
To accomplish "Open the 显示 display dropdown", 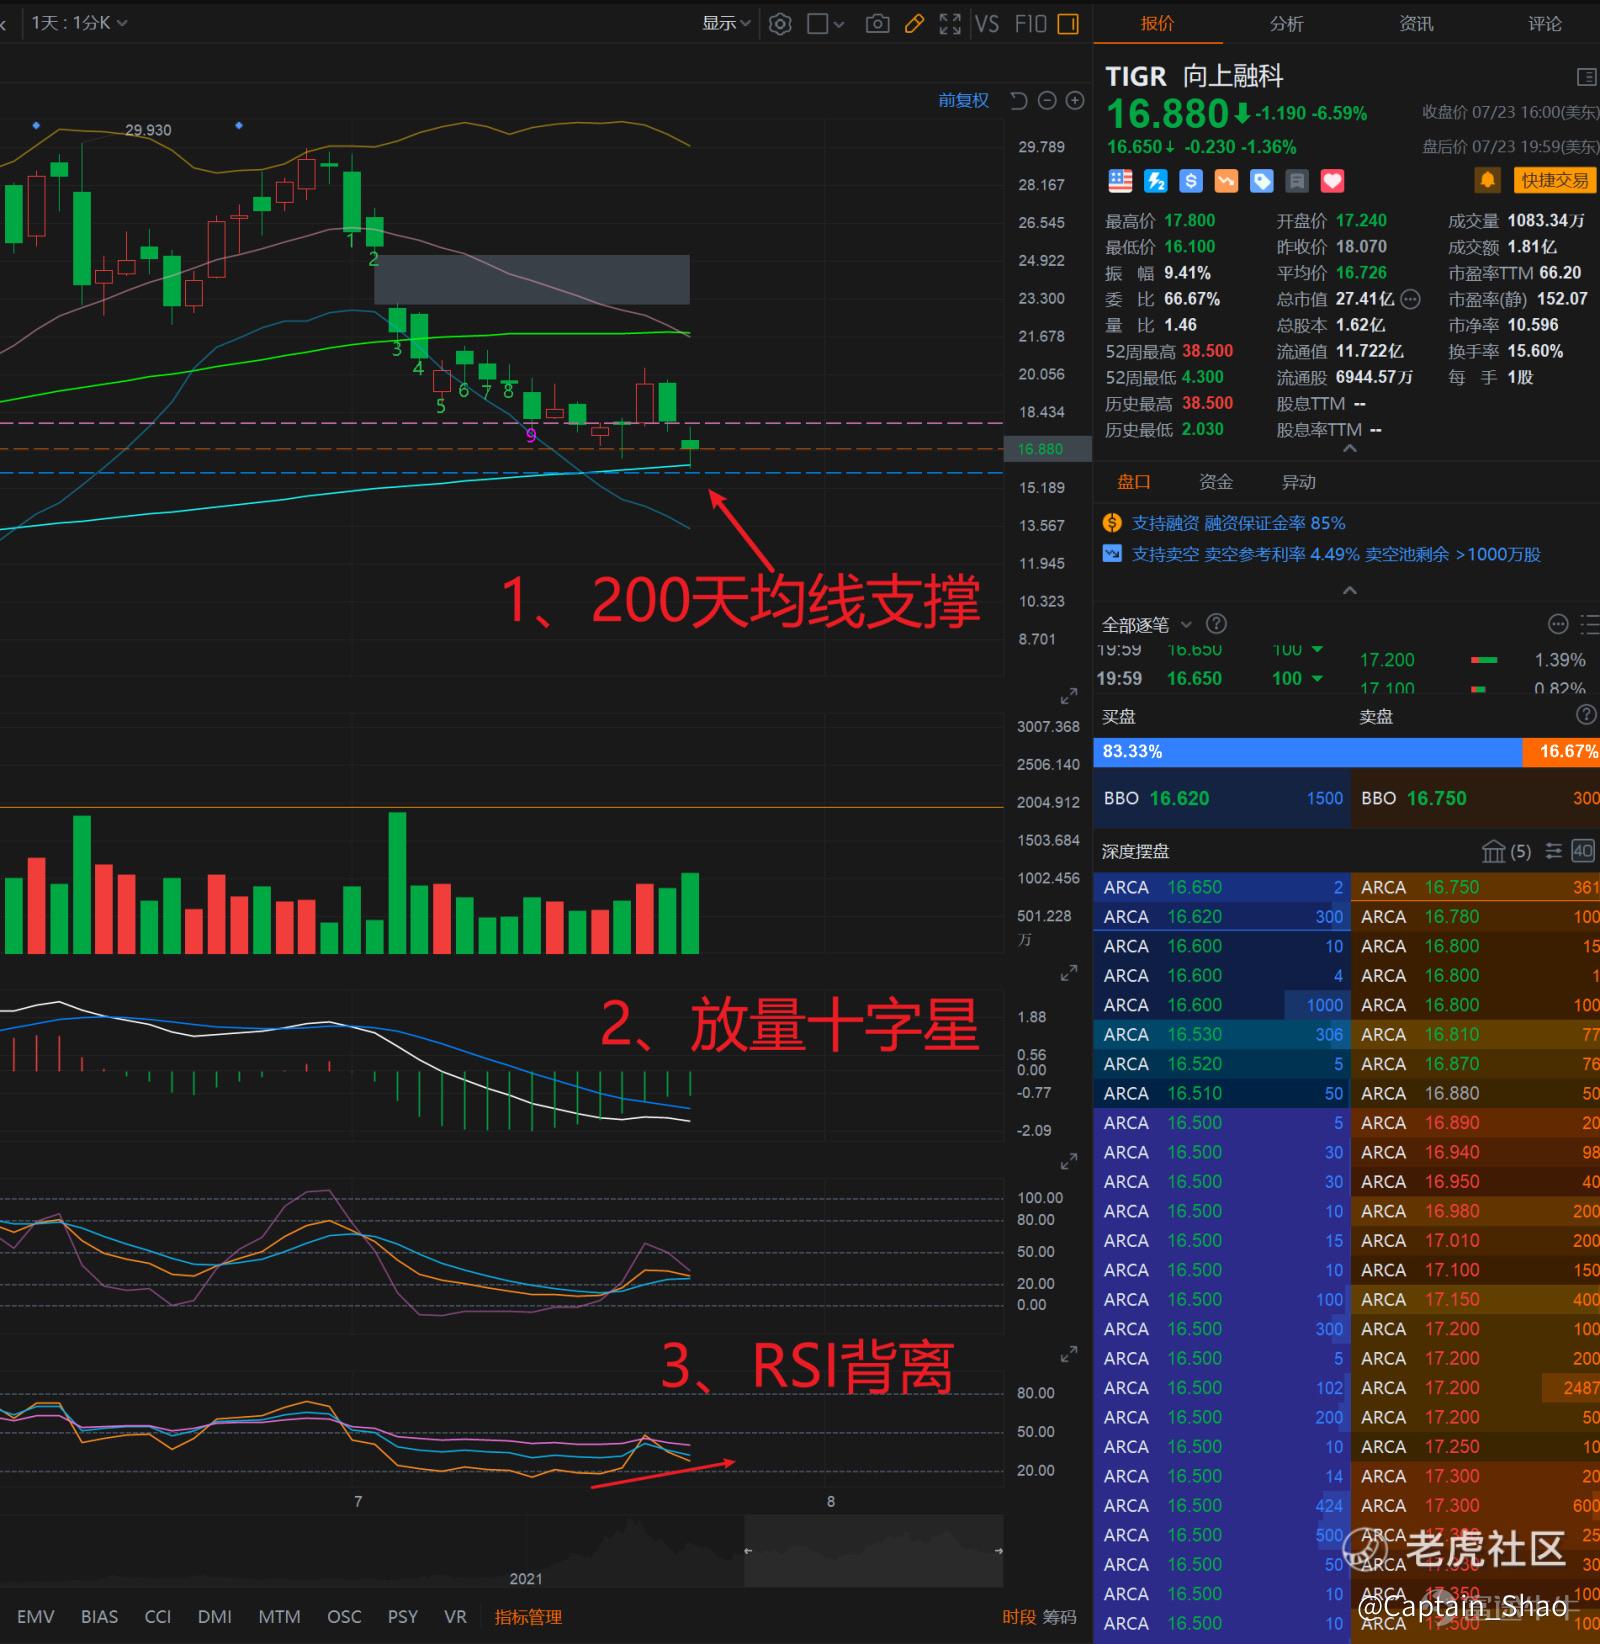I will (x=726, y=23).
